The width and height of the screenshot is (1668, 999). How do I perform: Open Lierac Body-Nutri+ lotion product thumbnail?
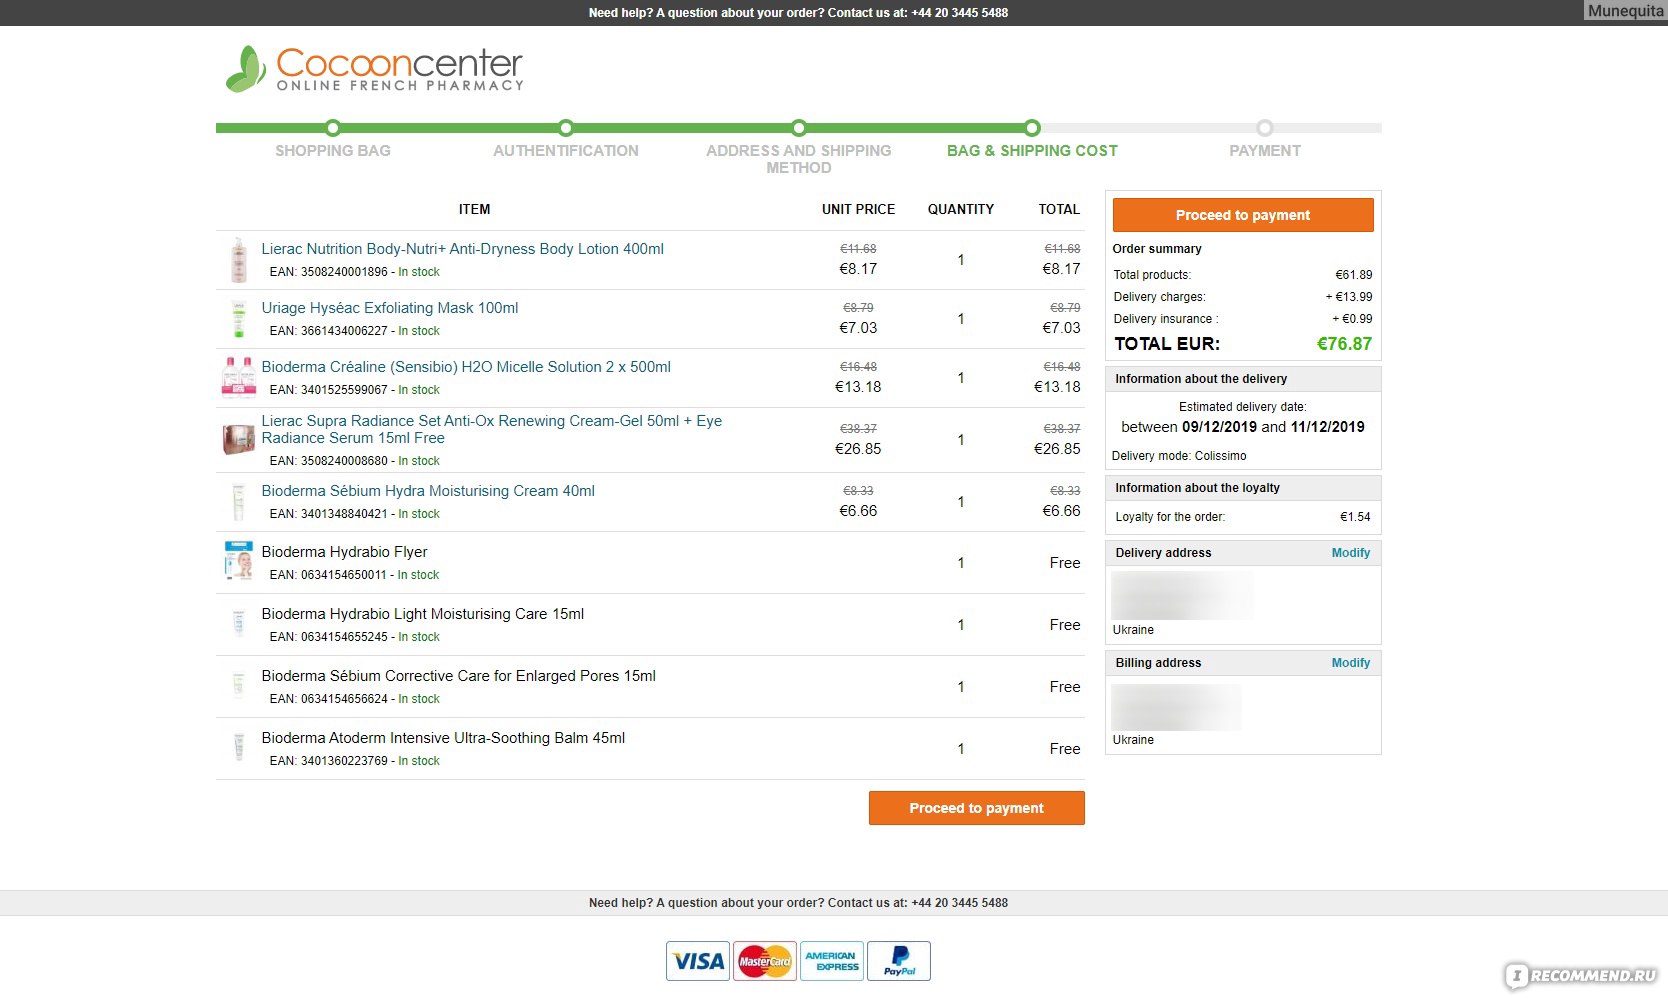[238, 260]
